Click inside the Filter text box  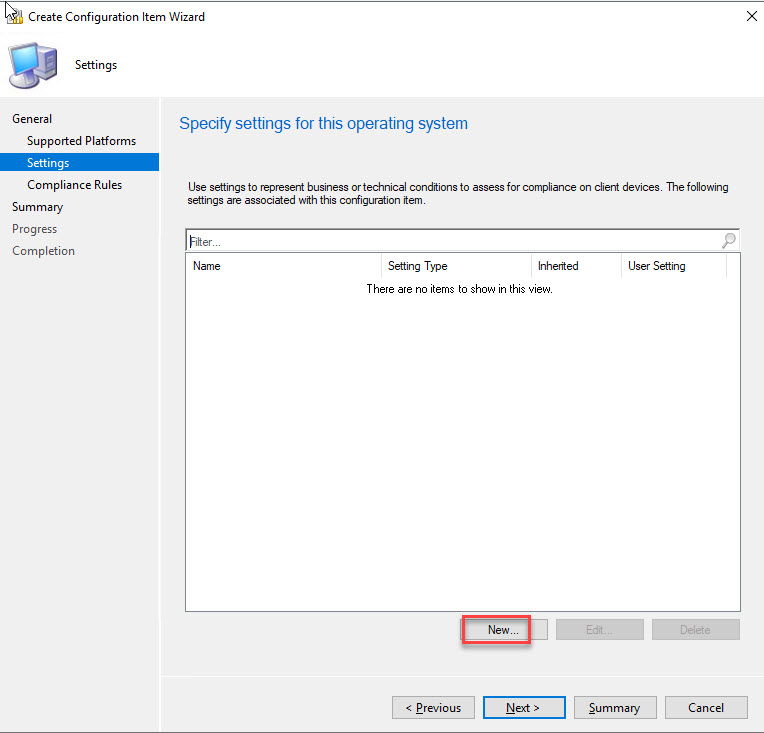coord(450,241)
